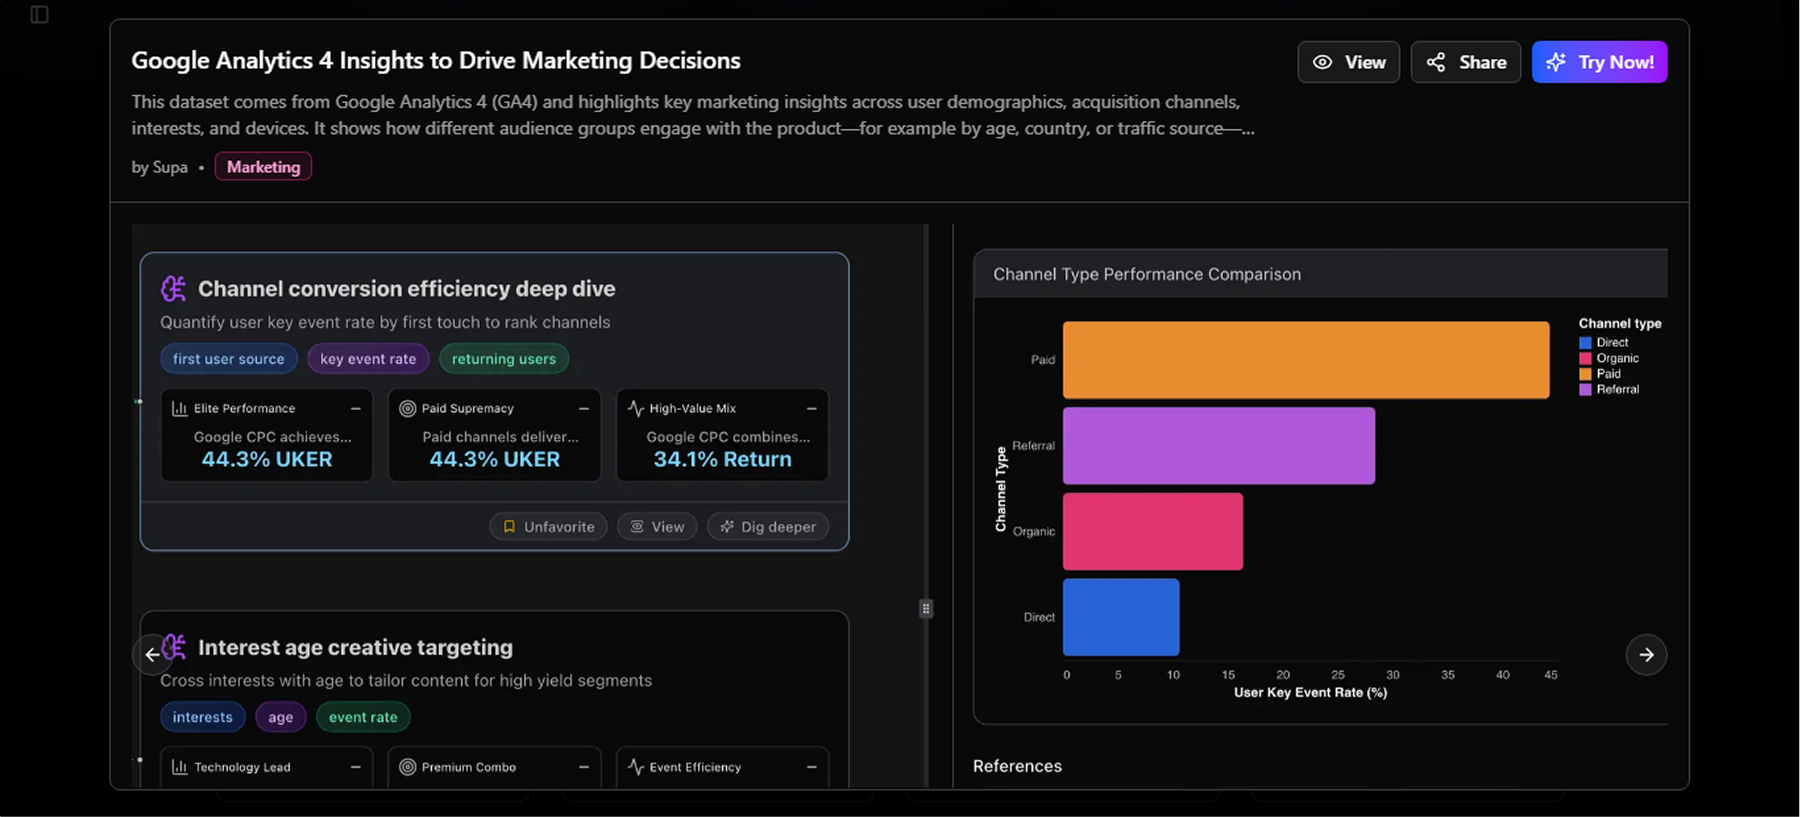The height and width of the screenshot is (817, 1800).
Task: Click the target icon on Premium Combo
Action: (407, 767)
